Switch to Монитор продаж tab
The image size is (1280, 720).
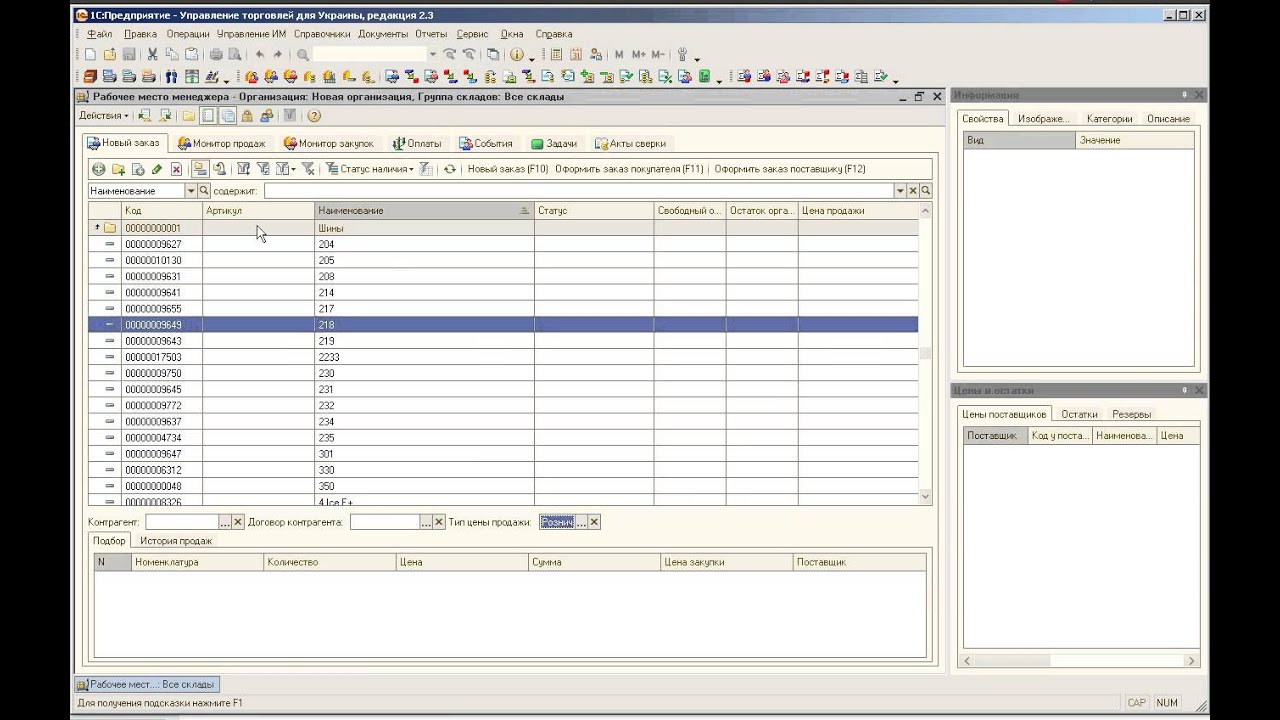221,143
